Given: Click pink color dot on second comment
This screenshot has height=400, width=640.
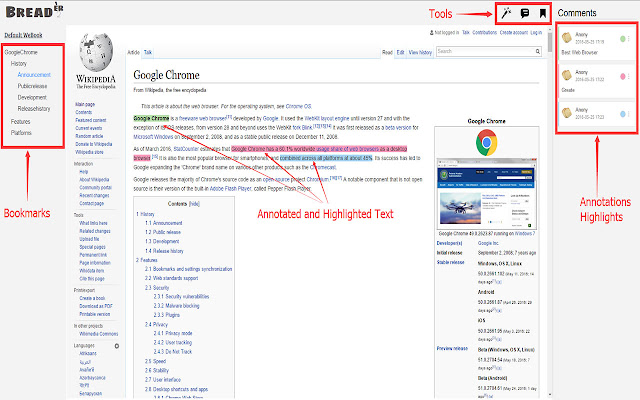Looking at the screenshot, I should click(623, 76).
